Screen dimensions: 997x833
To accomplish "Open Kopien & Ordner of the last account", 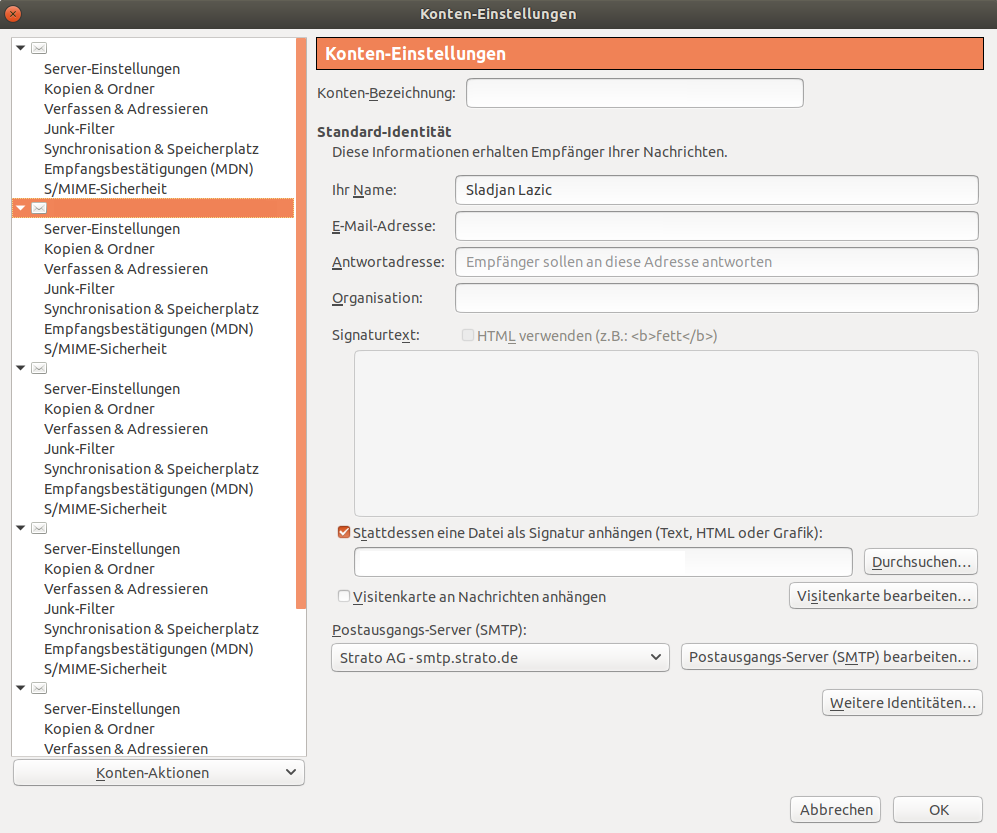I will 99,729.
